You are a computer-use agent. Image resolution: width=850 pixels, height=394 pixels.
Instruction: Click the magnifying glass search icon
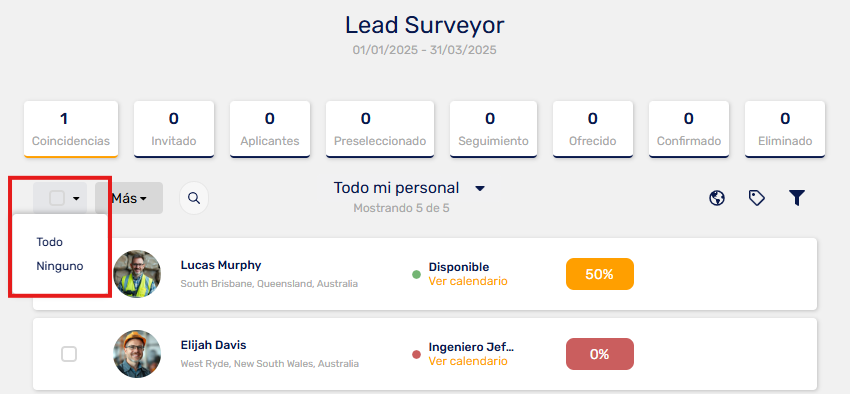pos(194,198)
